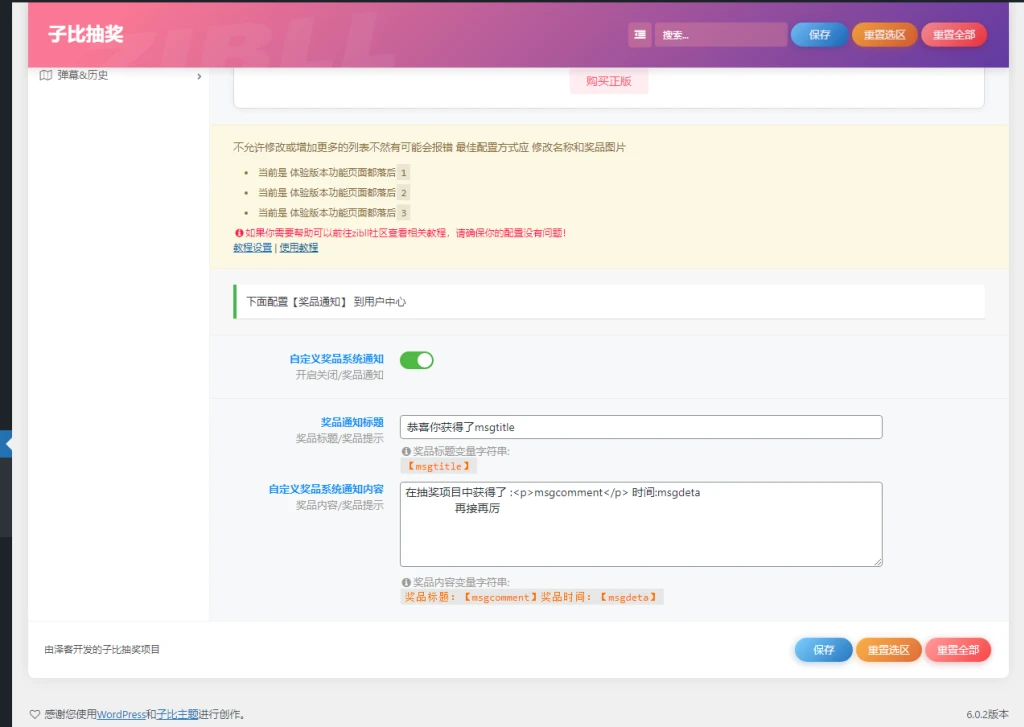
Task: Click the blue arrow on the left edge
Action: click(x=8, y=442)
